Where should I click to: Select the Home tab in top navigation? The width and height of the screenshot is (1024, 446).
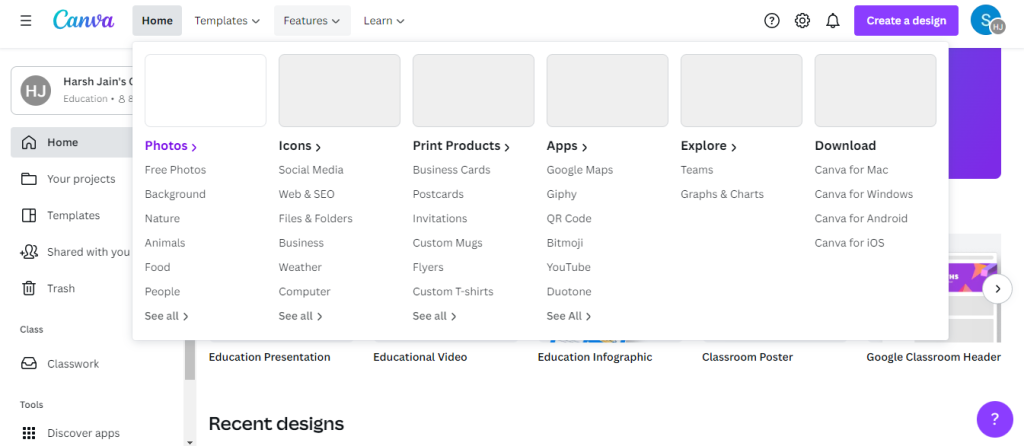(157, 20)
